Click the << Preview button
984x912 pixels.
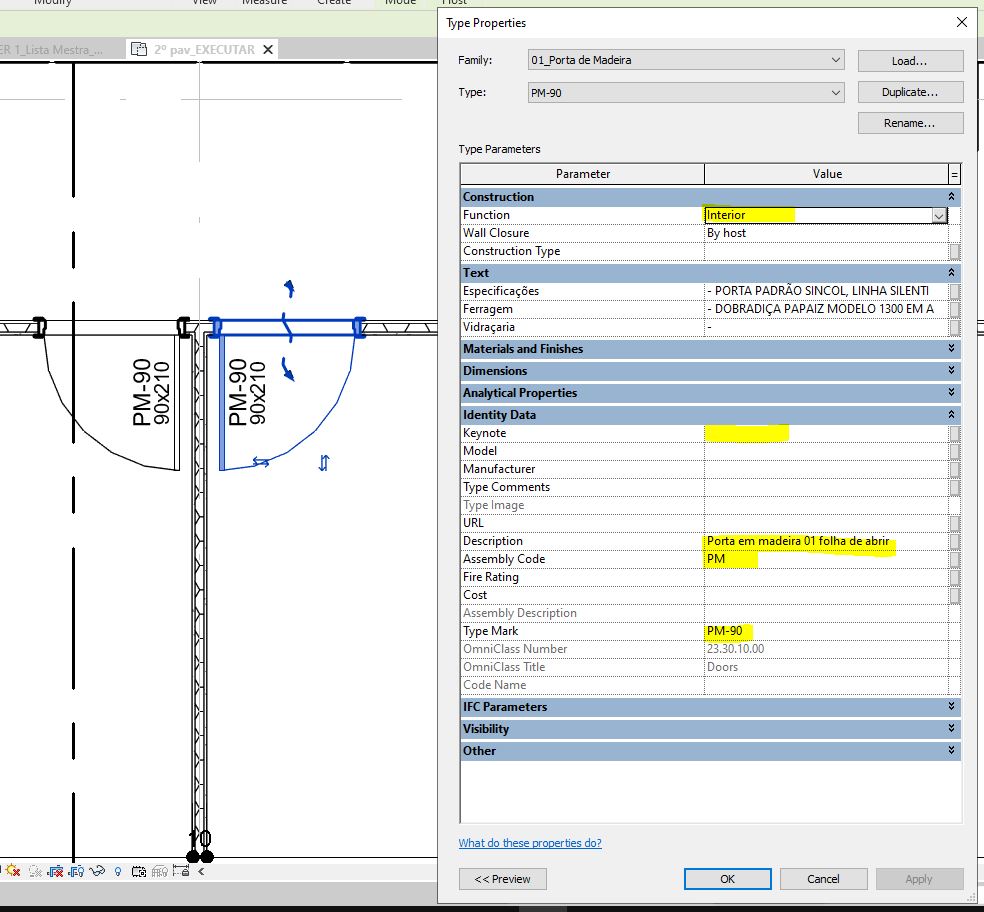coord(502,879)
